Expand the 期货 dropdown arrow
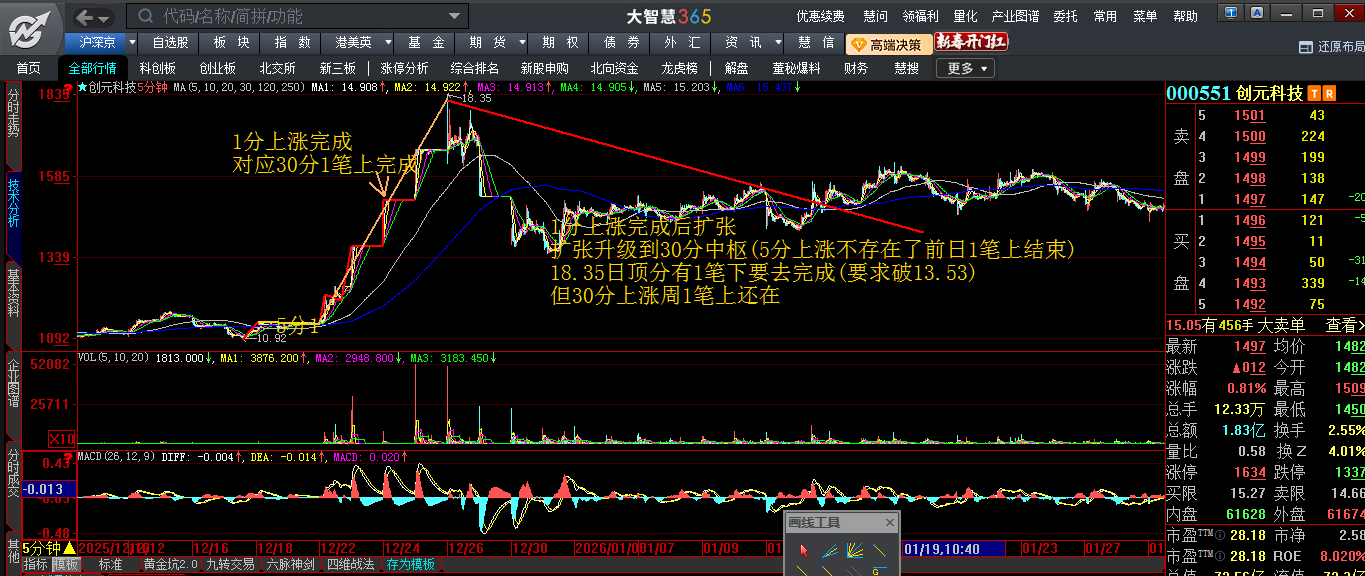 coord(524,43)
